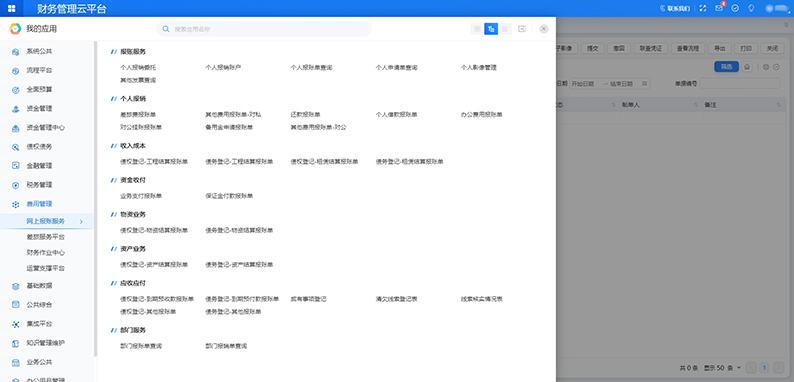Click the checkmark tasks icon in header
The image size is (794, 382).
[x=735, y=8]
